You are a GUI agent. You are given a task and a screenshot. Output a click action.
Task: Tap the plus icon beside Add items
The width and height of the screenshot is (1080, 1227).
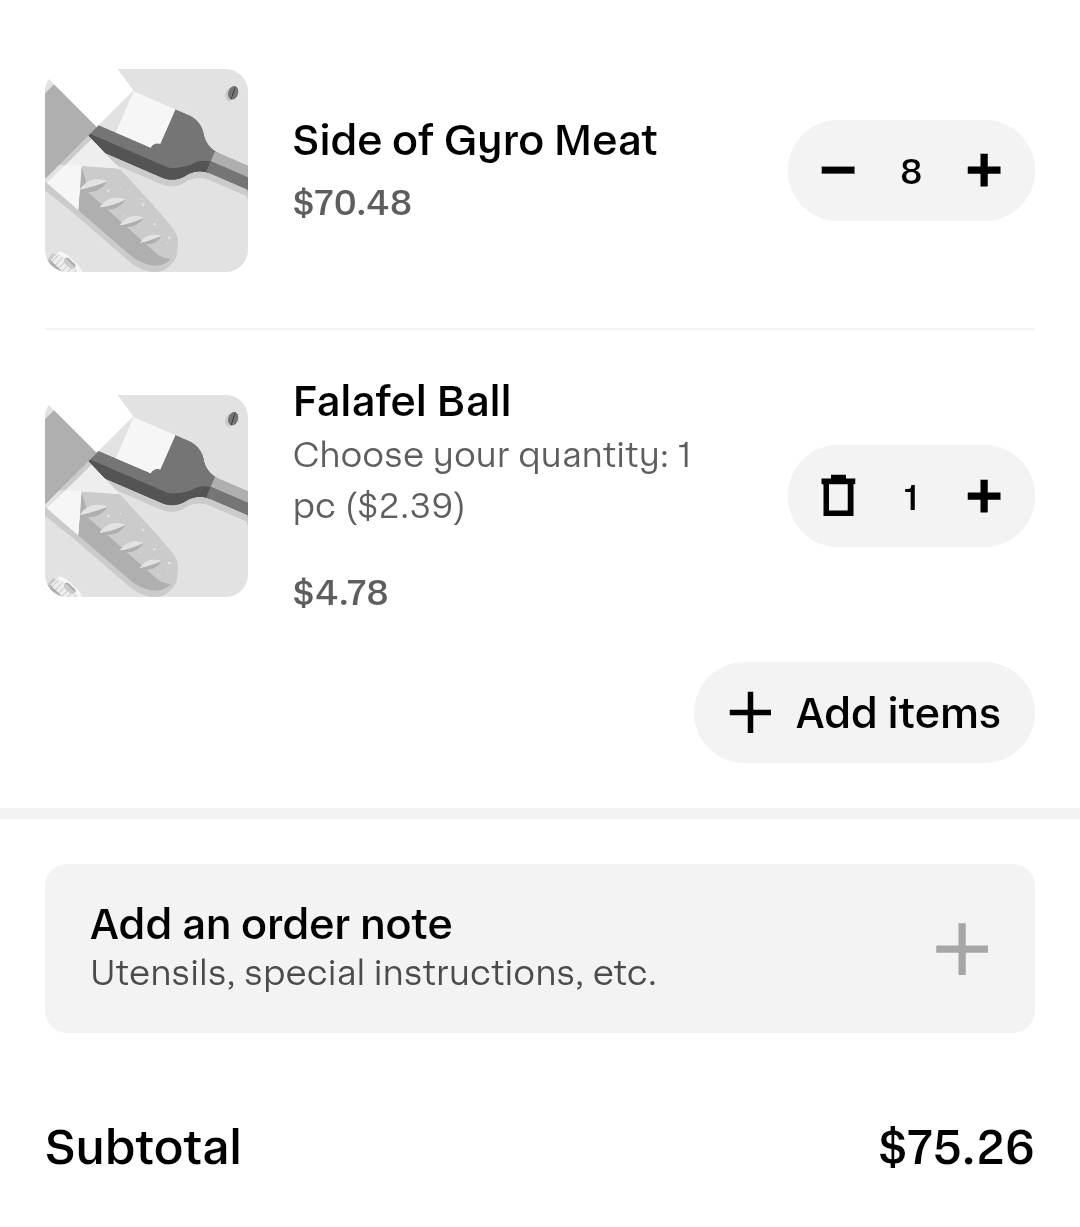[x=750, y=713]
